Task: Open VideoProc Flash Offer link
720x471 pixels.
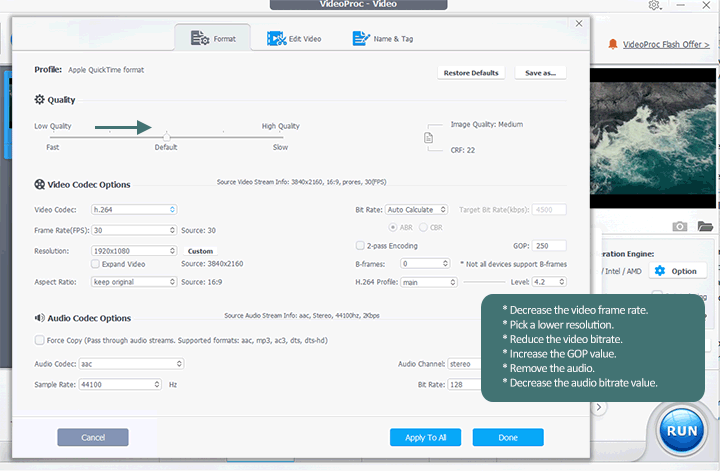Action: [x=666, y=45]
